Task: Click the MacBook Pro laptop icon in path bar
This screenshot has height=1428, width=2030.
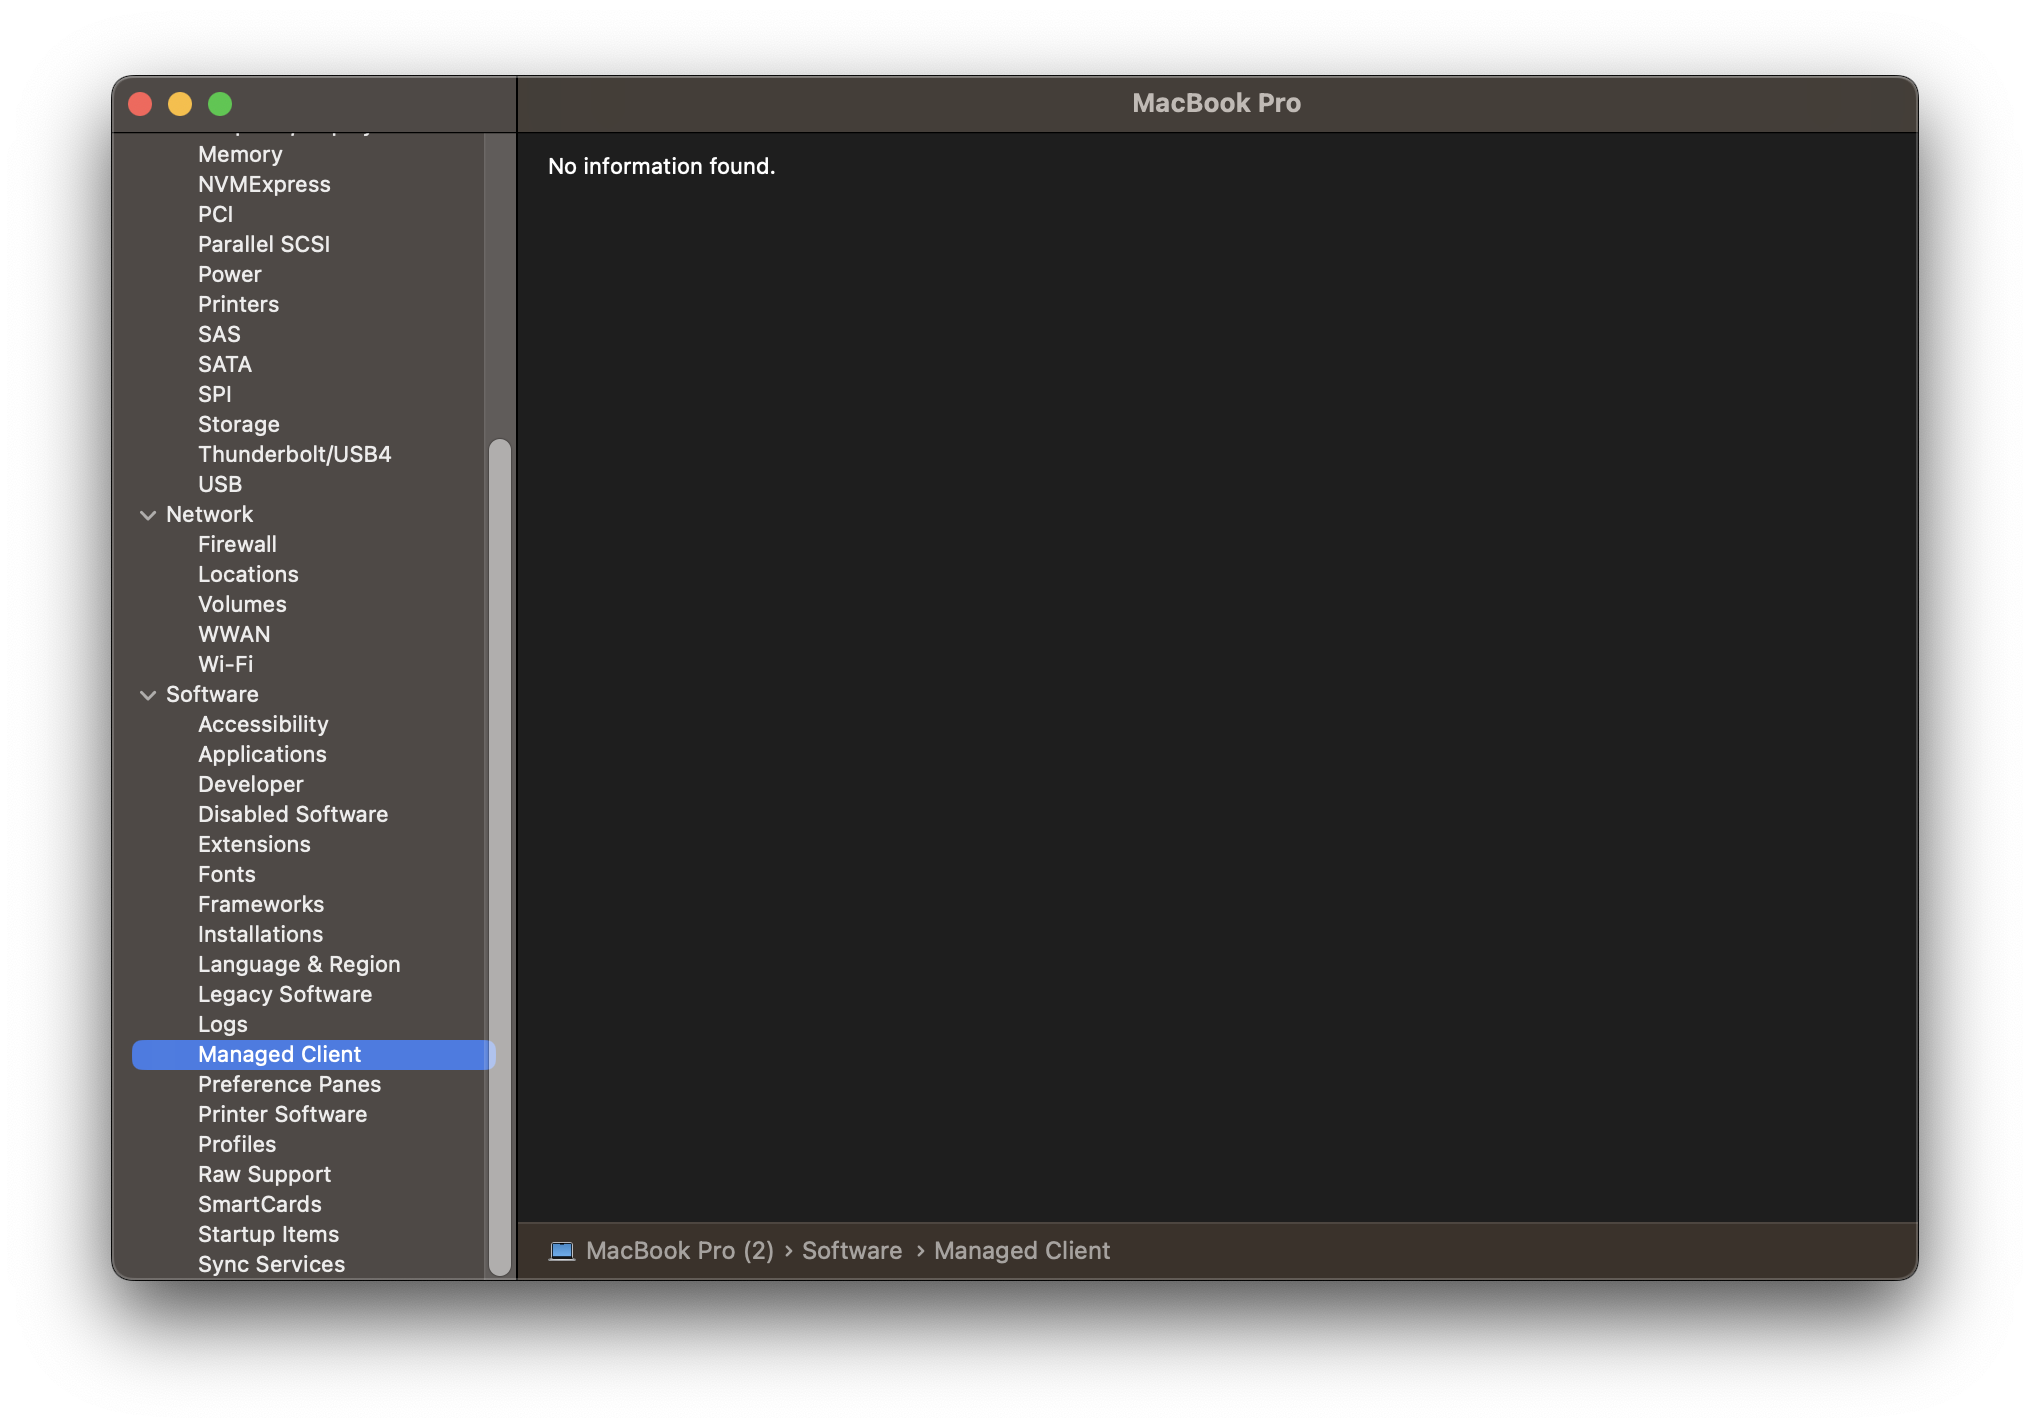Action: pyautogui.click(x=562, y=1251)
